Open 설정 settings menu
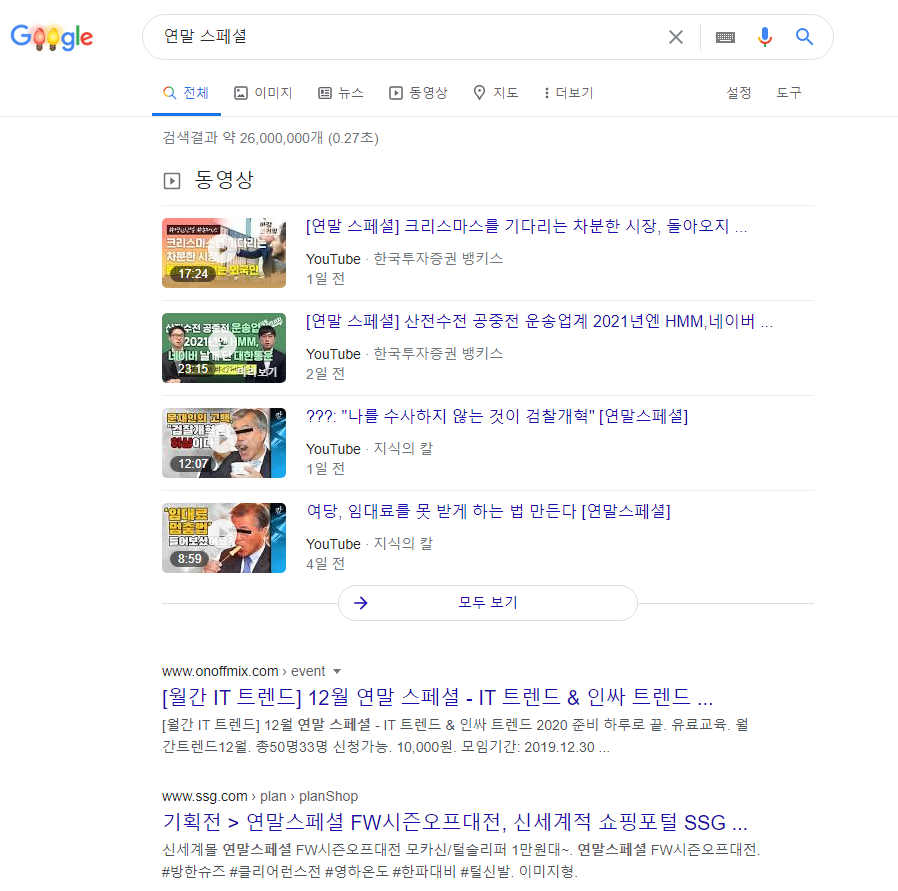 pos(739,93)
